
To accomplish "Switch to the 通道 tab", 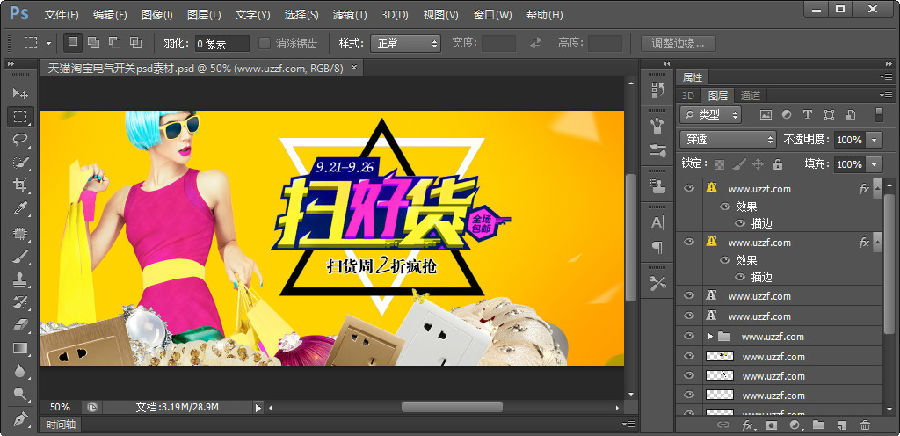I will pyautogui.click(x=750, y=95).
